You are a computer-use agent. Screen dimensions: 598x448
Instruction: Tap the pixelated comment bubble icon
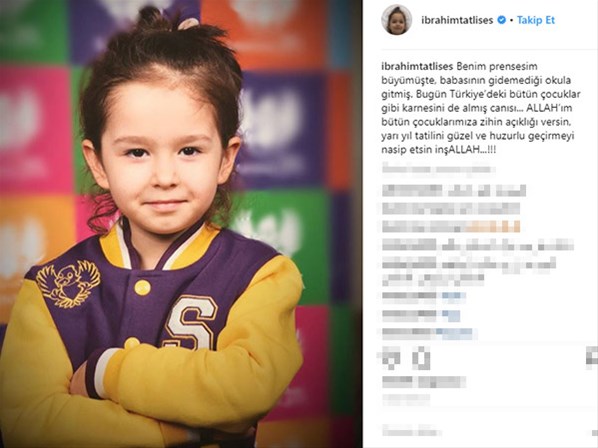point(421,358)
